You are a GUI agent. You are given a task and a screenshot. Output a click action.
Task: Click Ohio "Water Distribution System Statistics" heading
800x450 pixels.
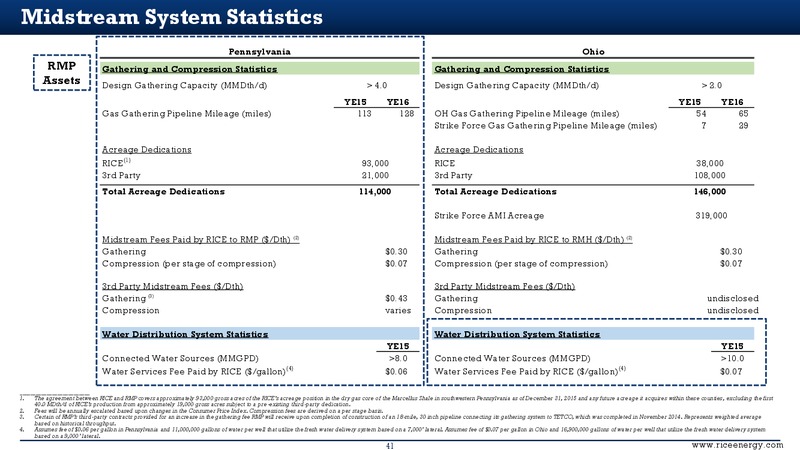click(517, 334)
